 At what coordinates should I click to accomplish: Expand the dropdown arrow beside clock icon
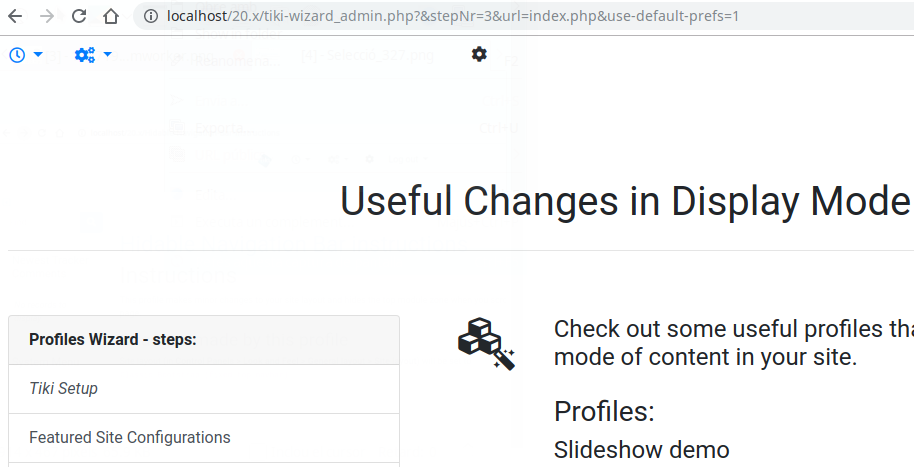pyautogui.click(x=38, y=55)
